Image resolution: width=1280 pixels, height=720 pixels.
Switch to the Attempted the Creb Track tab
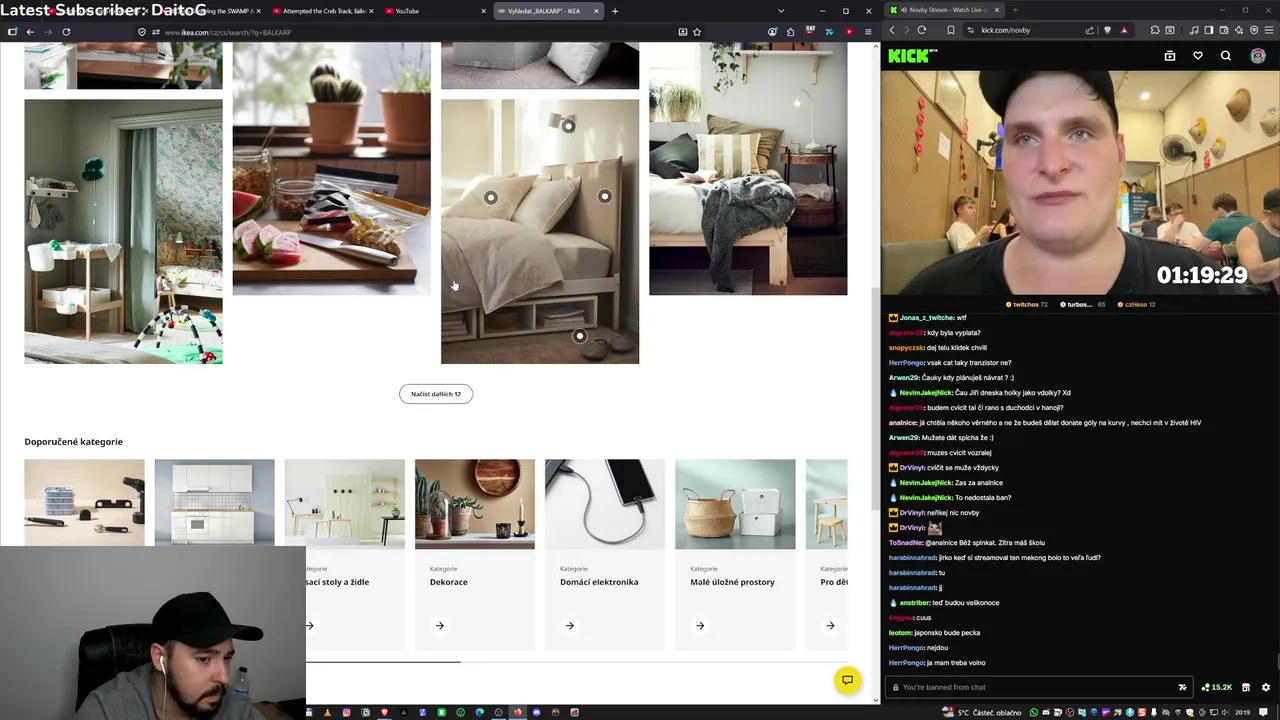point(324,11)
